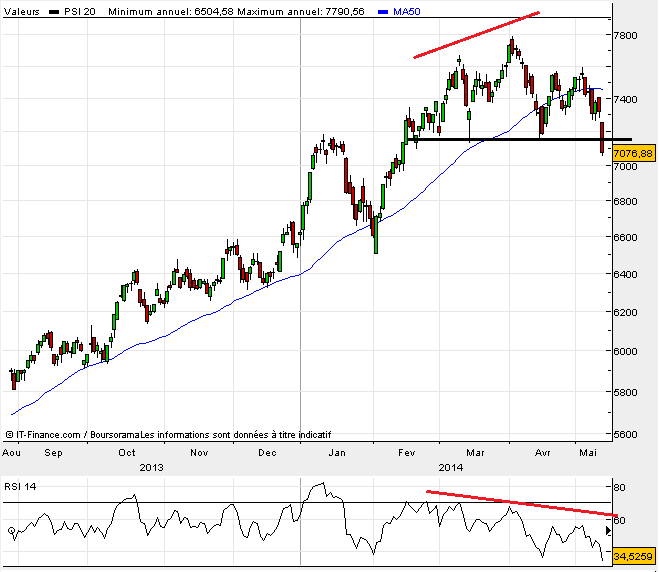Click the 7000 price axis label
Screen dimensions: 659x572
coord(625,166)
